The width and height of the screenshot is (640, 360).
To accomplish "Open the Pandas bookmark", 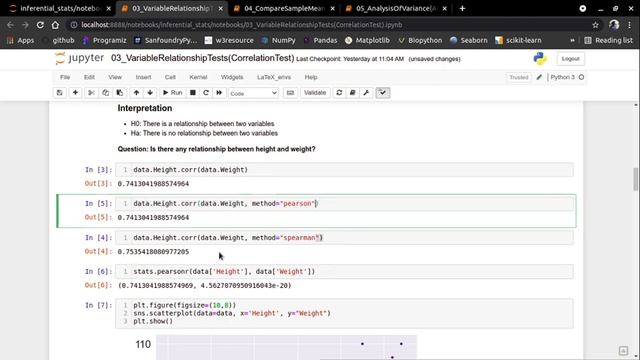I will coord(320,40).
